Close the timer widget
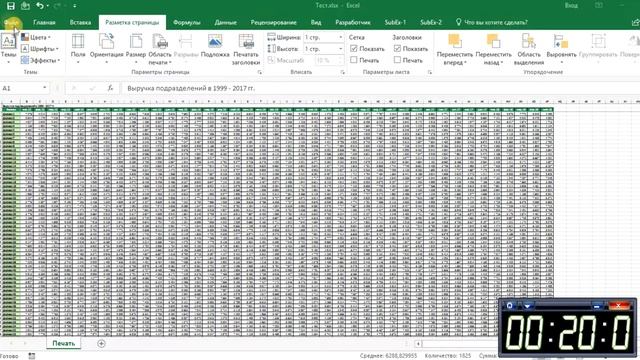640x360 pixels. pyautogui.click(x=619, y=306)
